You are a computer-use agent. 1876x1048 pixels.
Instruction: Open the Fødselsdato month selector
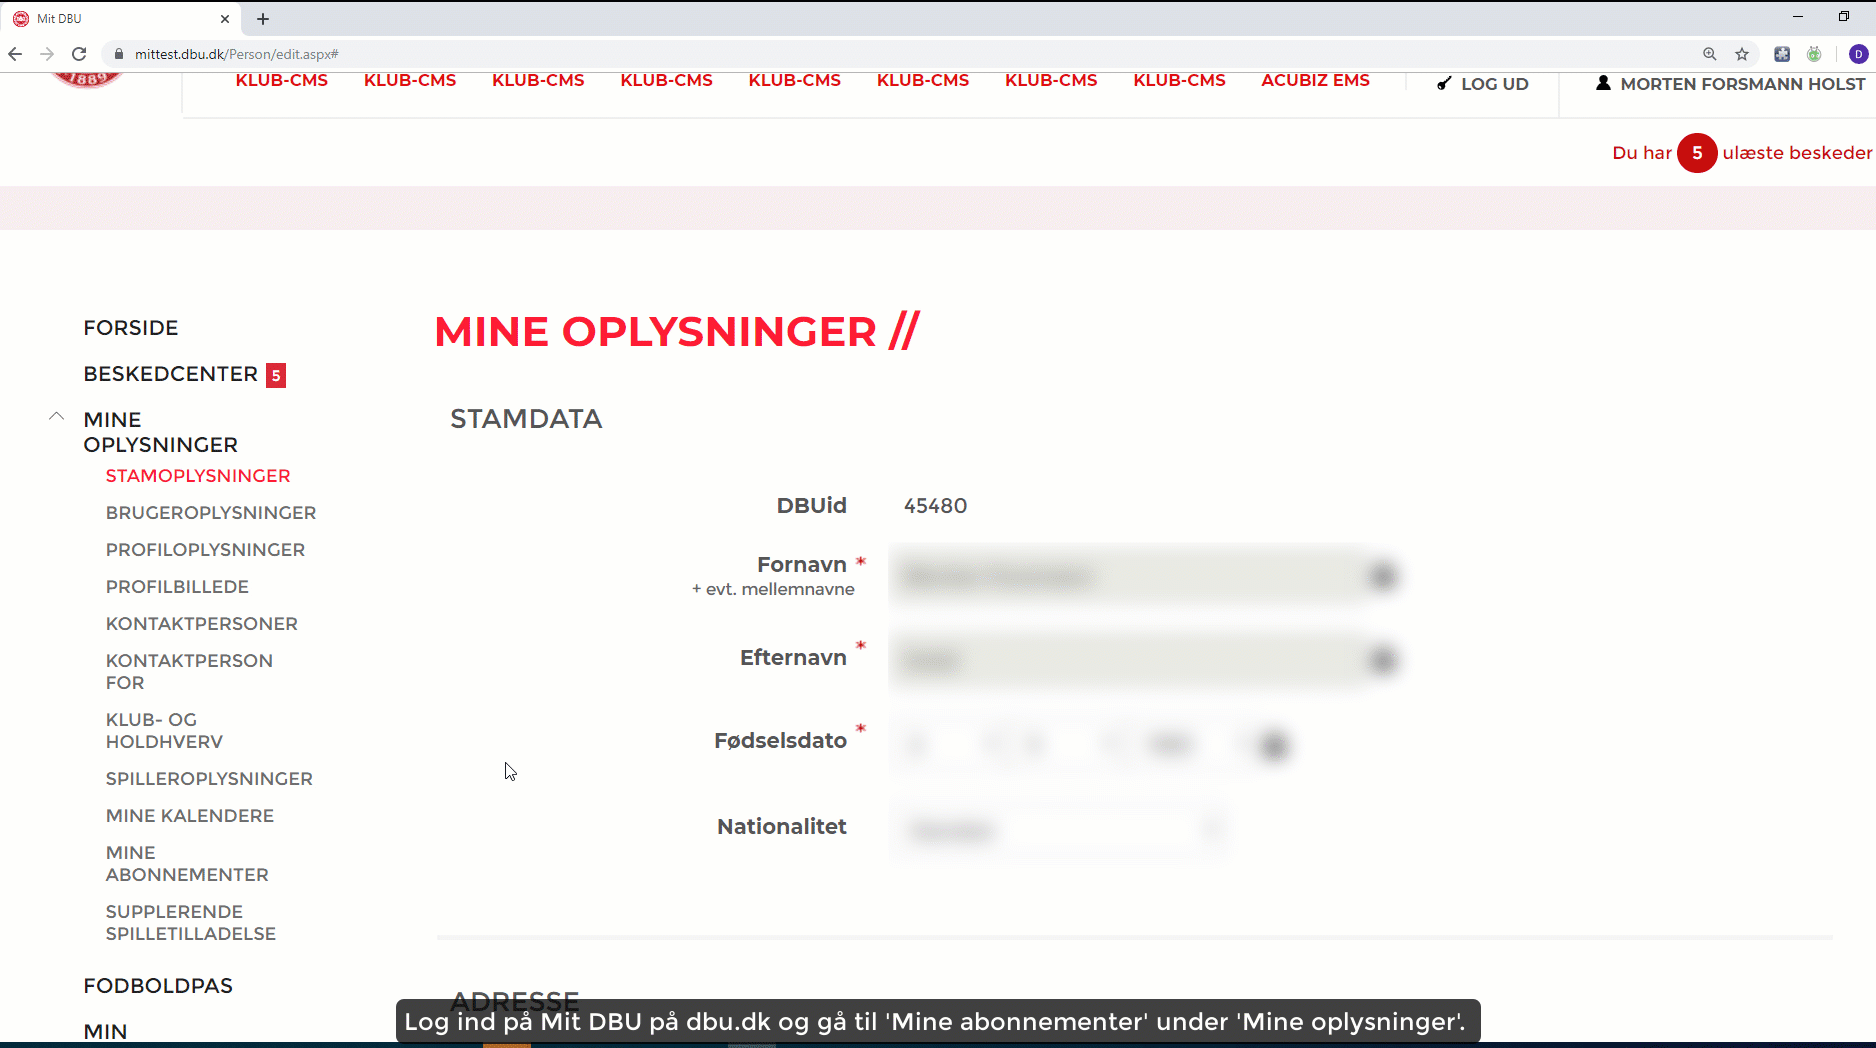coord(1070,745)
